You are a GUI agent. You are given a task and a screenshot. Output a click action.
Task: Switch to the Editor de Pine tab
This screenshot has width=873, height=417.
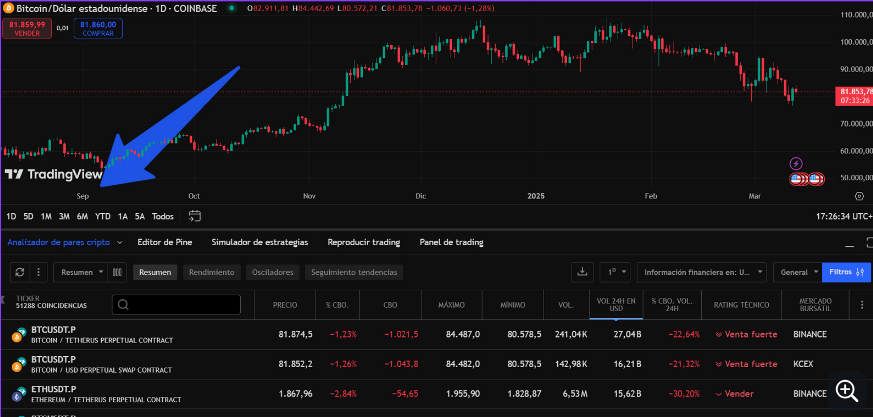pos(165,242)
